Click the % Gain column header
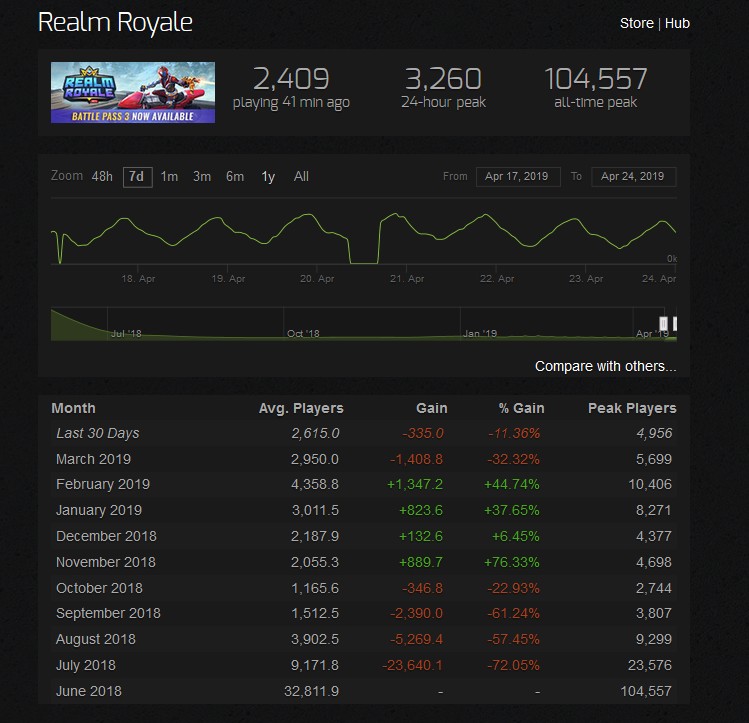 click(521, 408)
